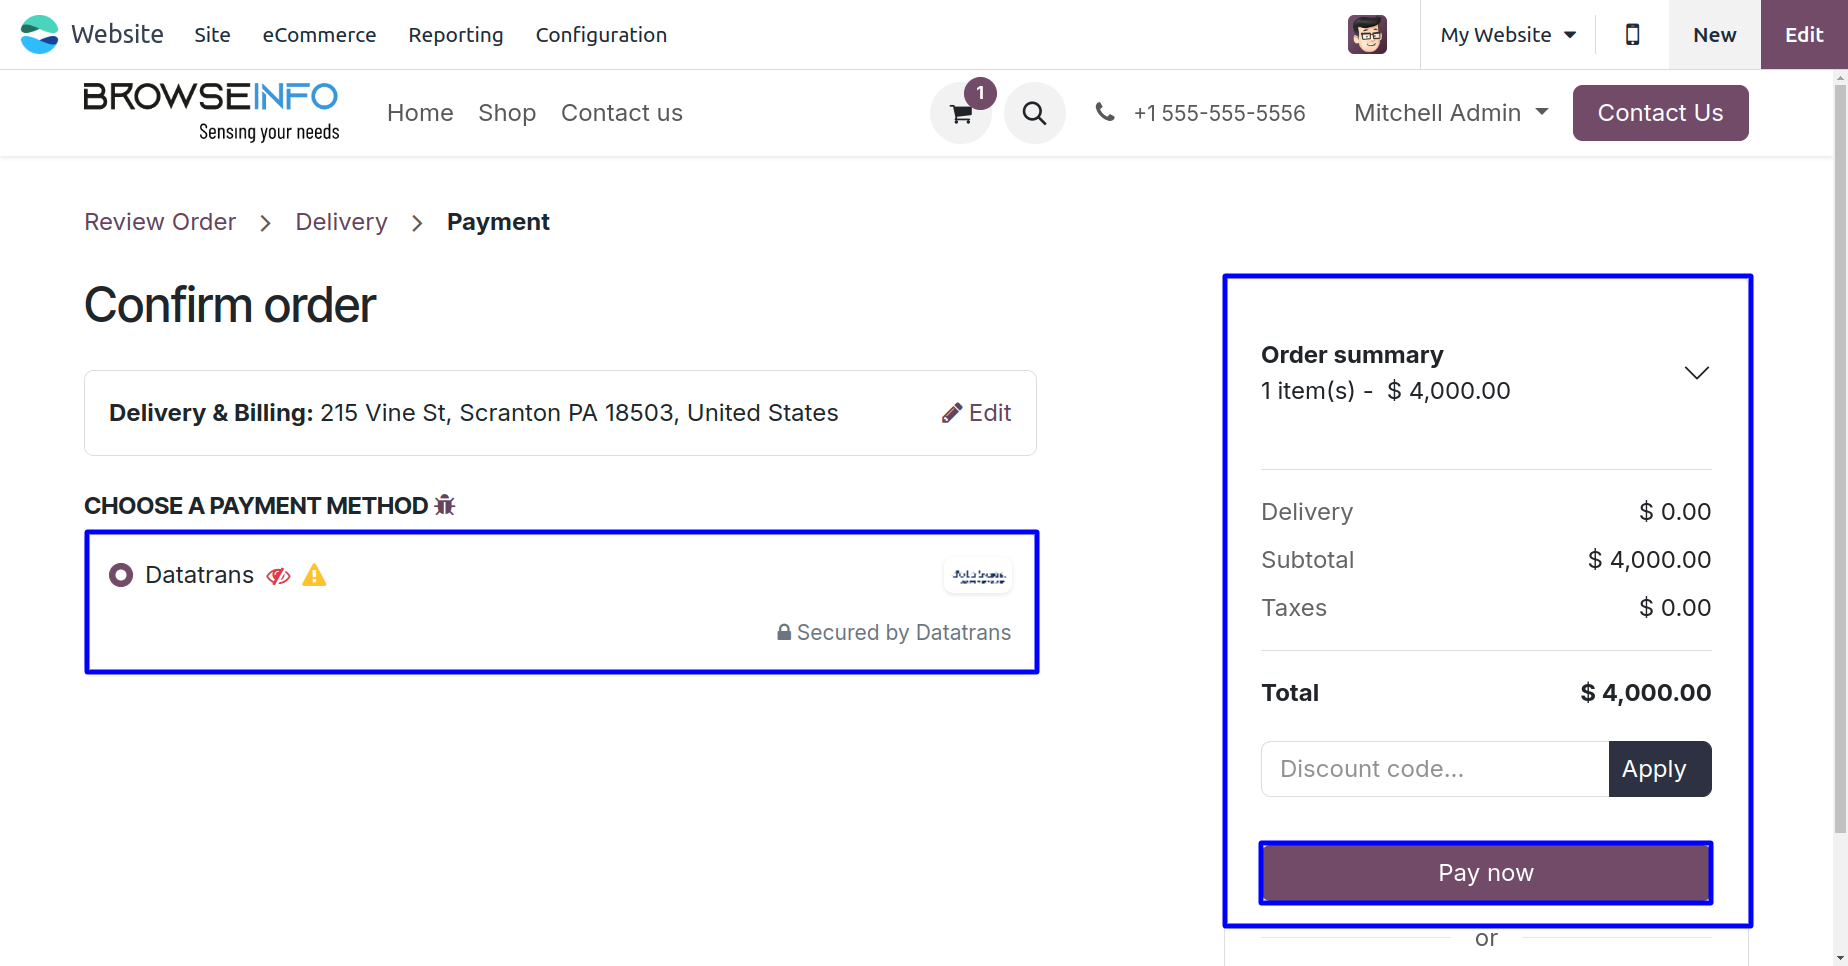Click the Pay now button
The height and width of the screenshot is (966, 1848).
[1486, 873]
